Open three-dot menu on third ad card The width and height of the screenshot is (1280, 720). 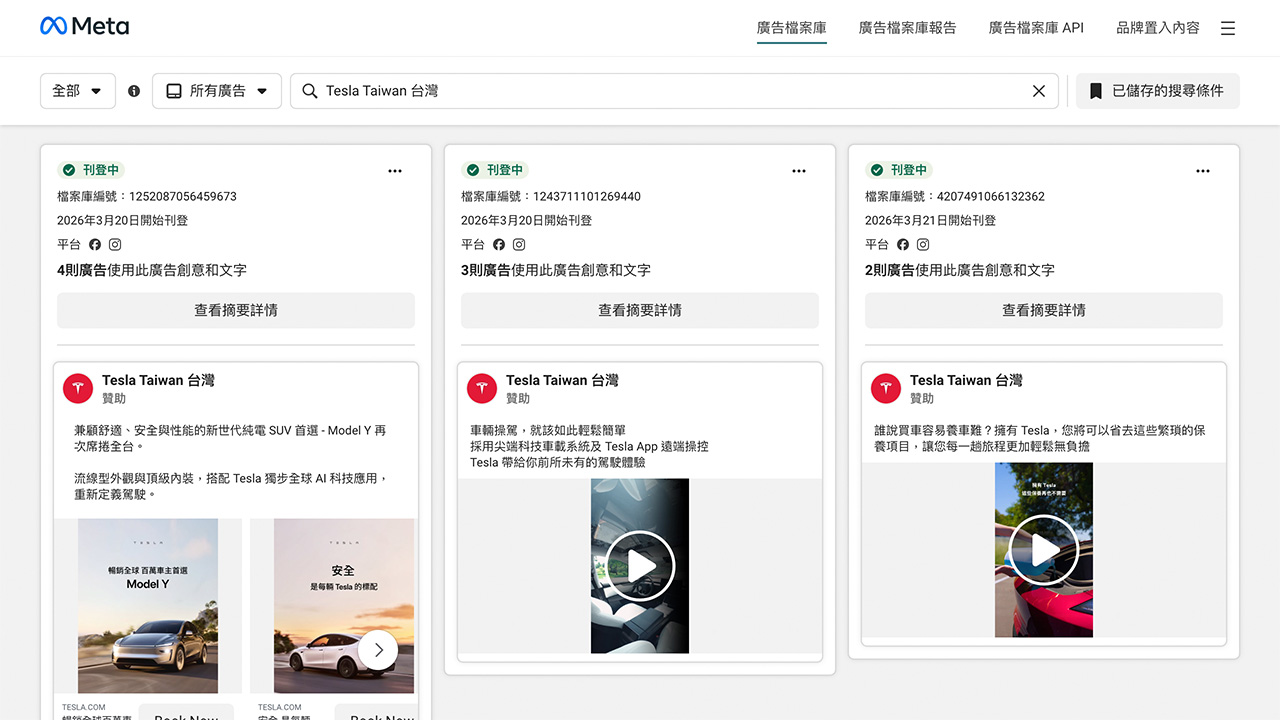click(x=1203, y=171)
